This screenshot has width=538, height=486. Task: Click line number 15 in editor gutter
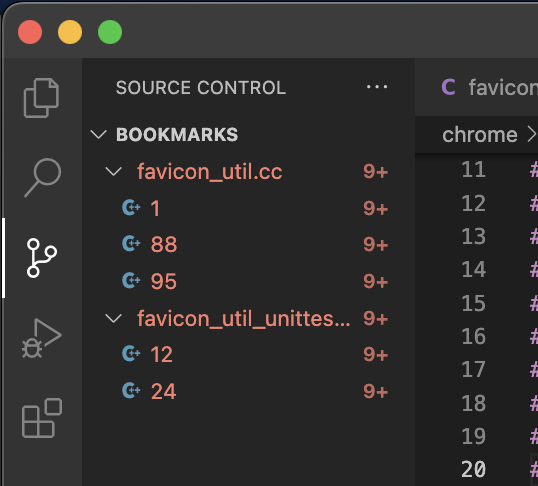(x=473, y=303)
